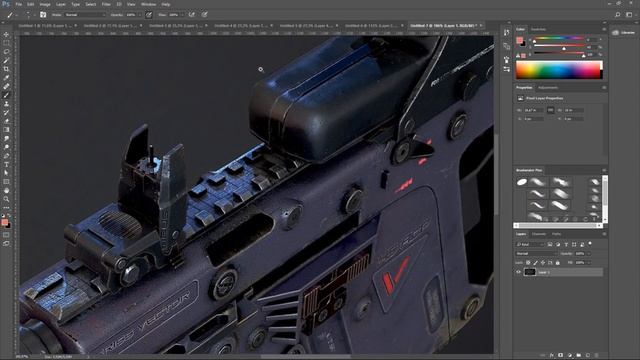Open the History panel icon in collapsed dock
The image size is (640, 360).
tap(507, 33)
